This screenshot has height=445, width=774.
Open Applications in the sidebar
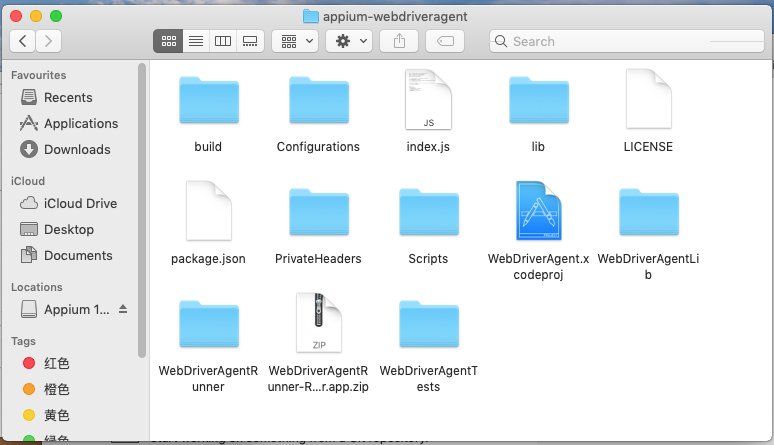pyautogui.click(x=68, y=123)
